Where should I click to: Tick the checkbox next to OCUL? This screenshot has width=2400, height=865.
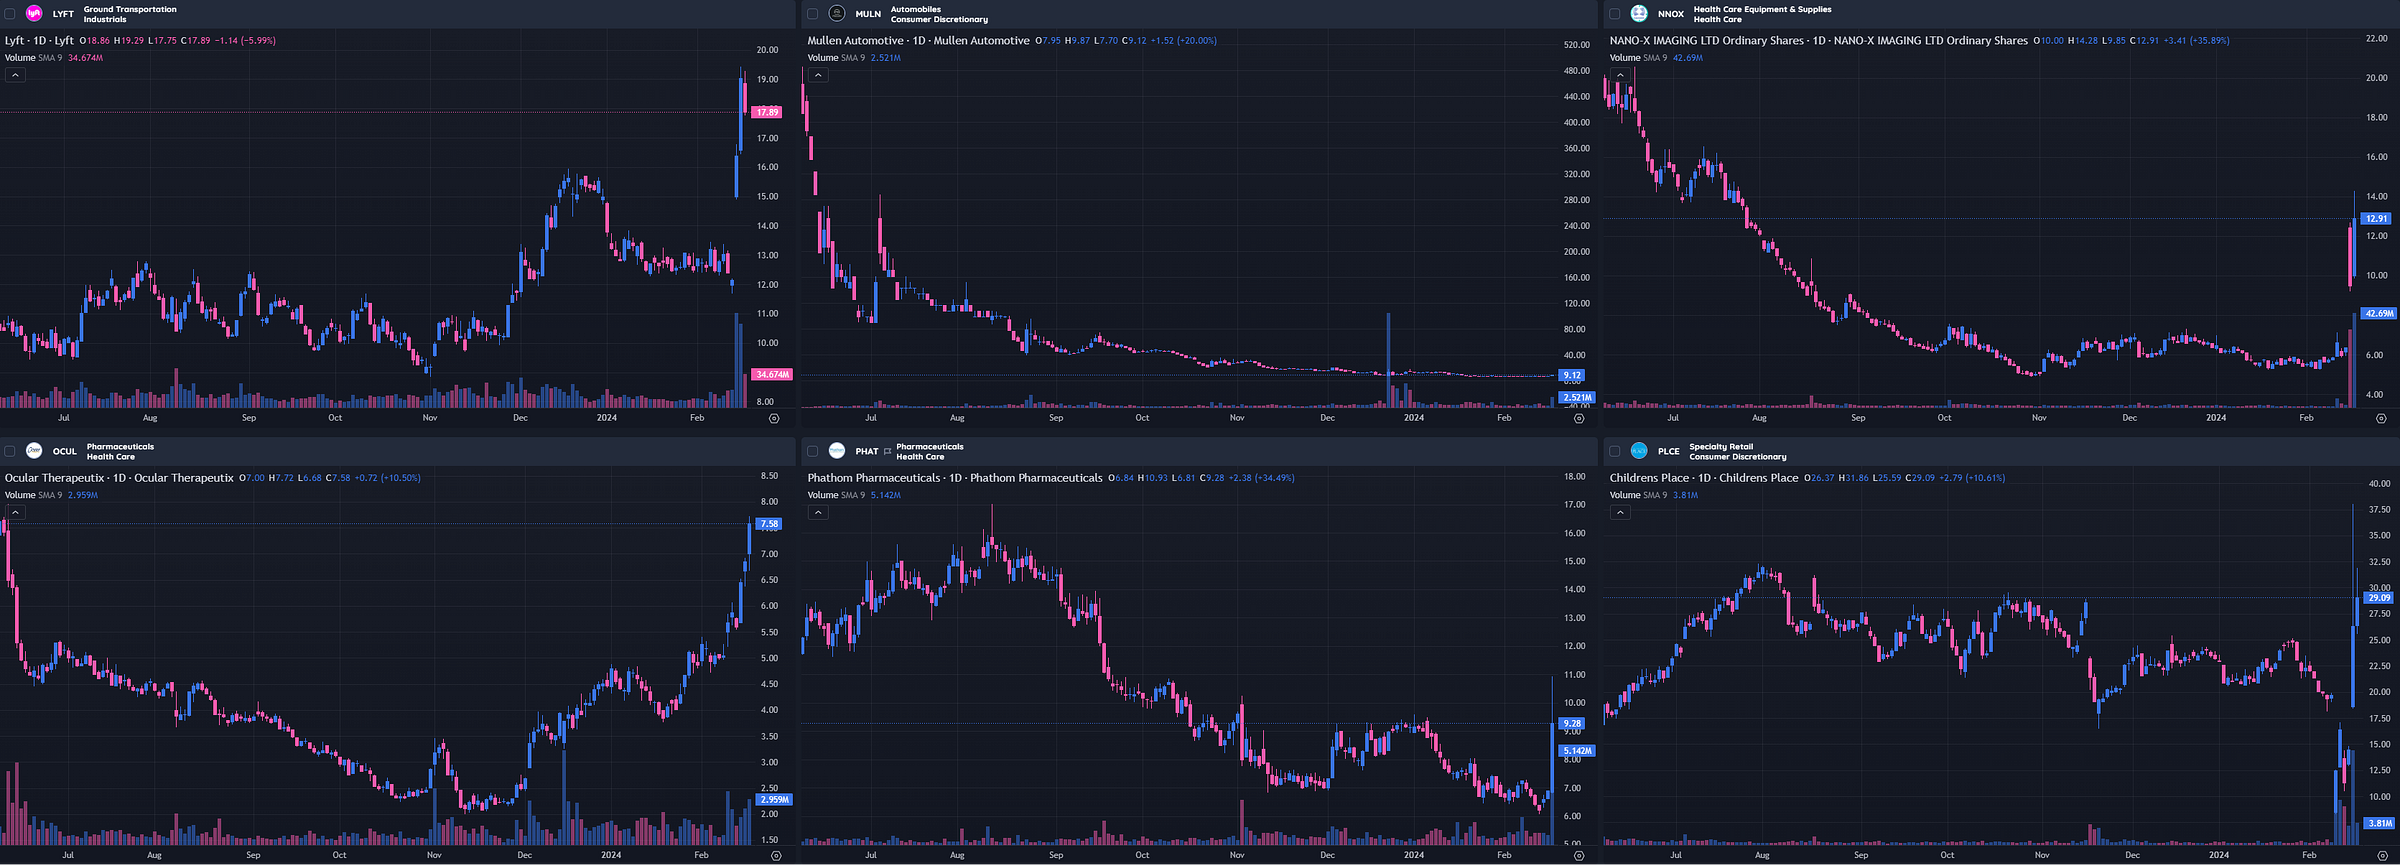pyautogui.click(x=10, y=451)
